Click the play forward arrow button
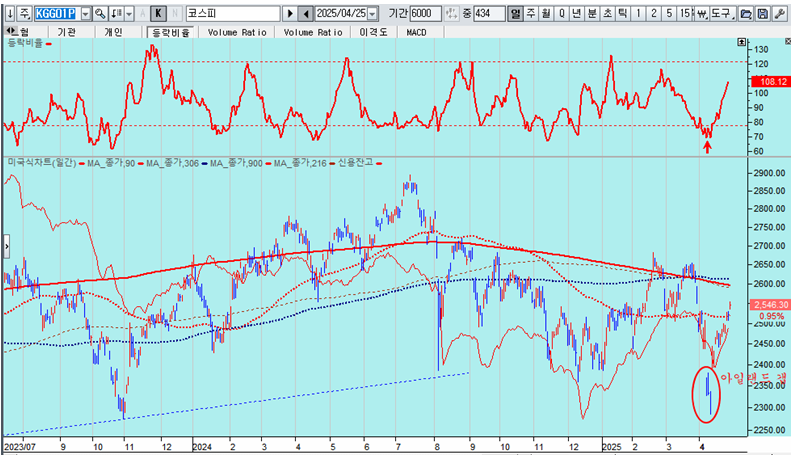 [x=289, y=14]
